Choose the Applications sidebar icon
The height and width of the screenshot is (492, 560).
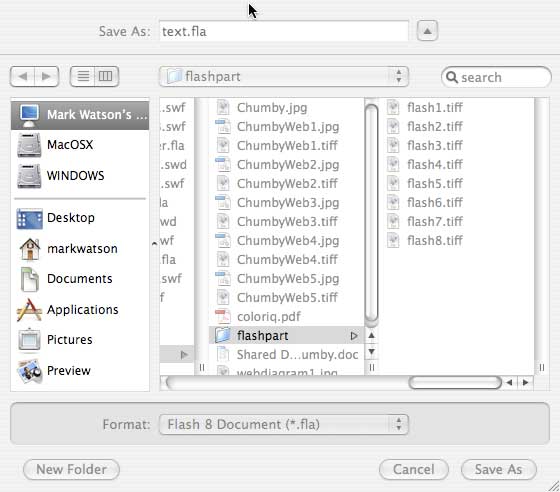29,310
